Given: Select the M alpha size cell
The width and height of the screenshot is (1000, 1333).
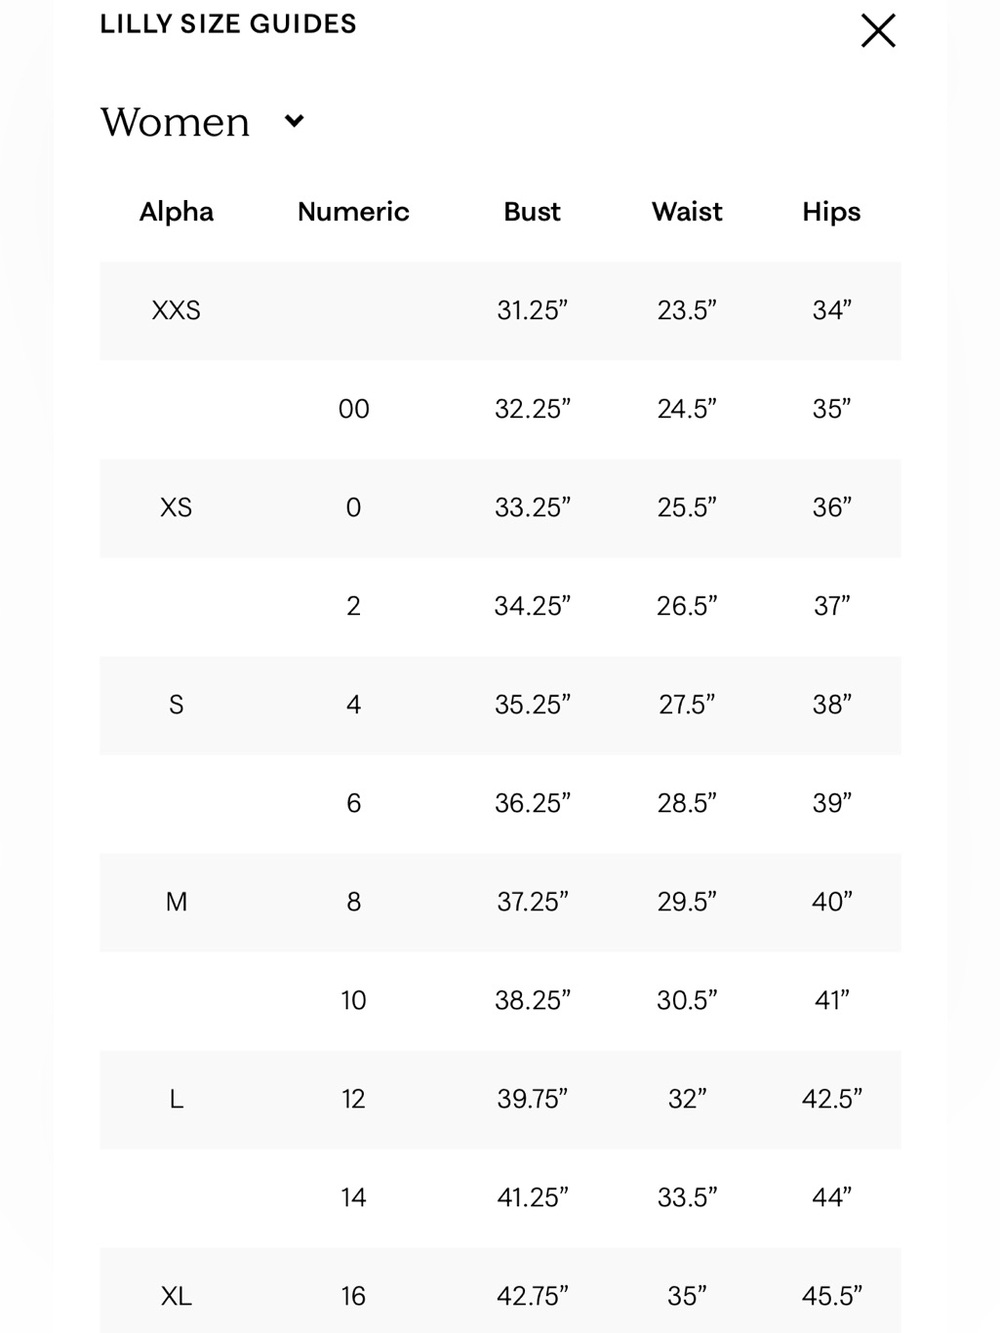Looking at the screenshot, I should pos(176,902).
